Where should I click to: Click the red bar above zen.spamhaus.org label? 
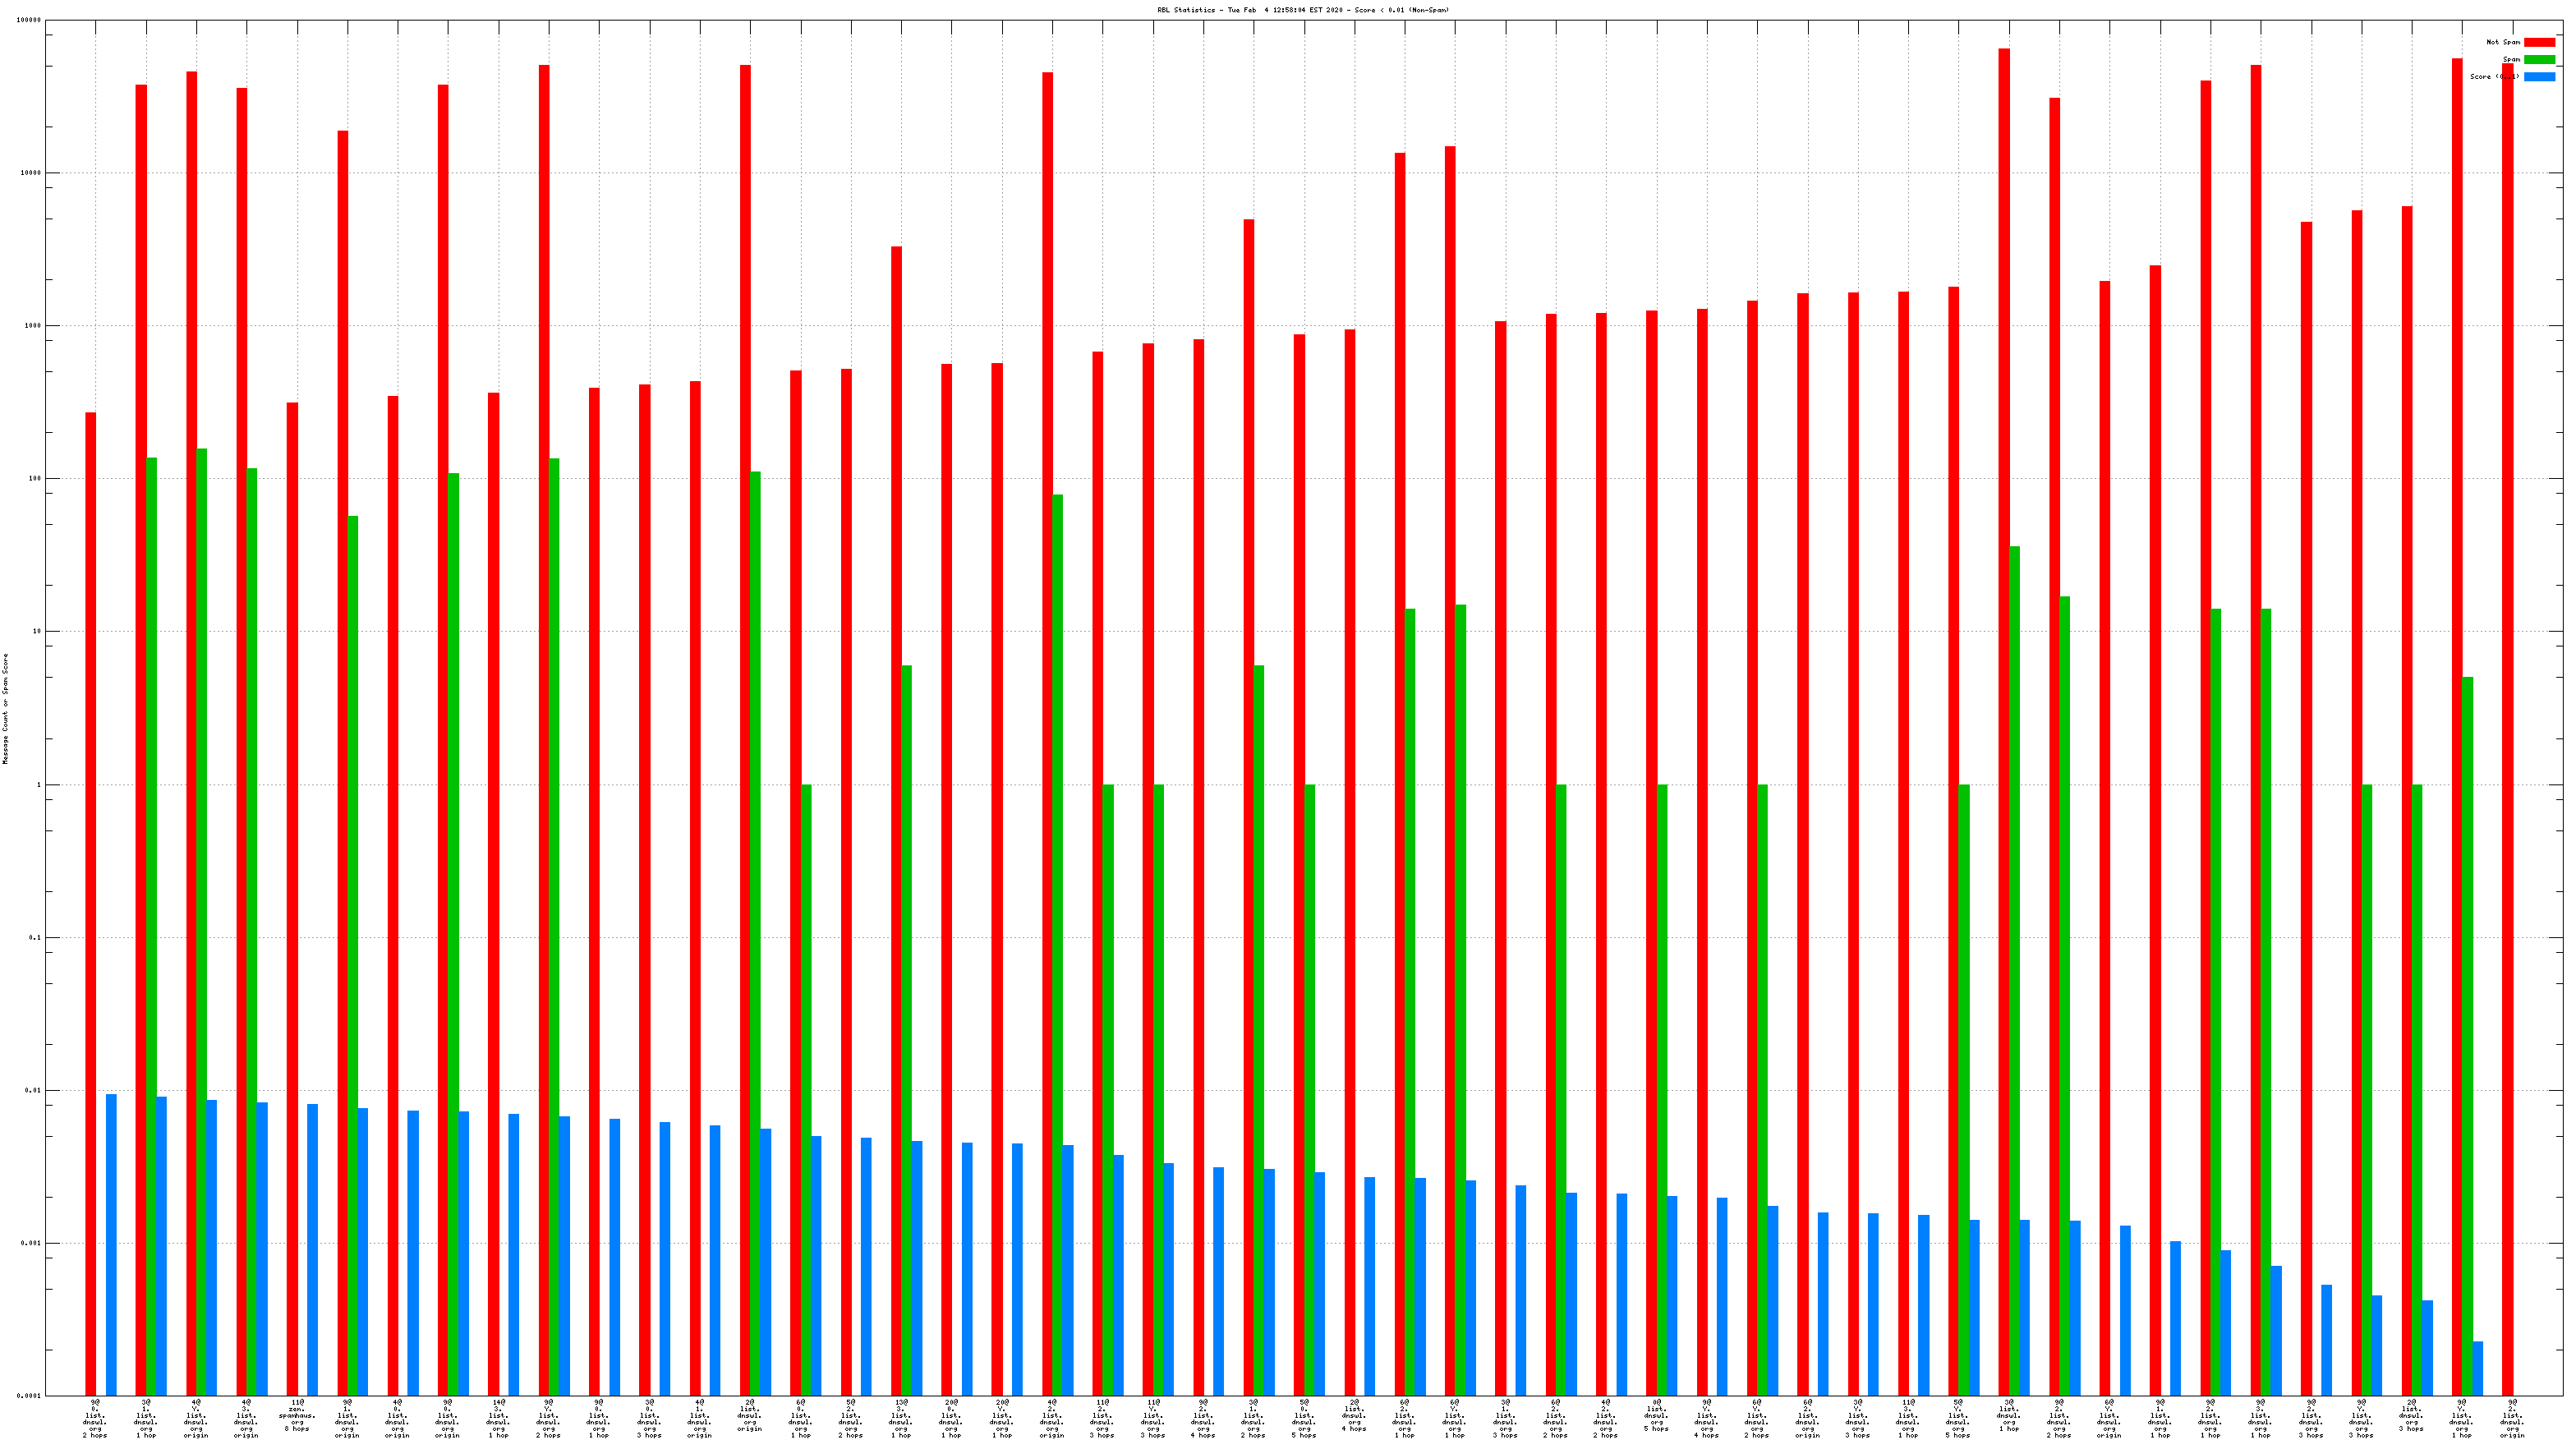(x=292, y=900)
